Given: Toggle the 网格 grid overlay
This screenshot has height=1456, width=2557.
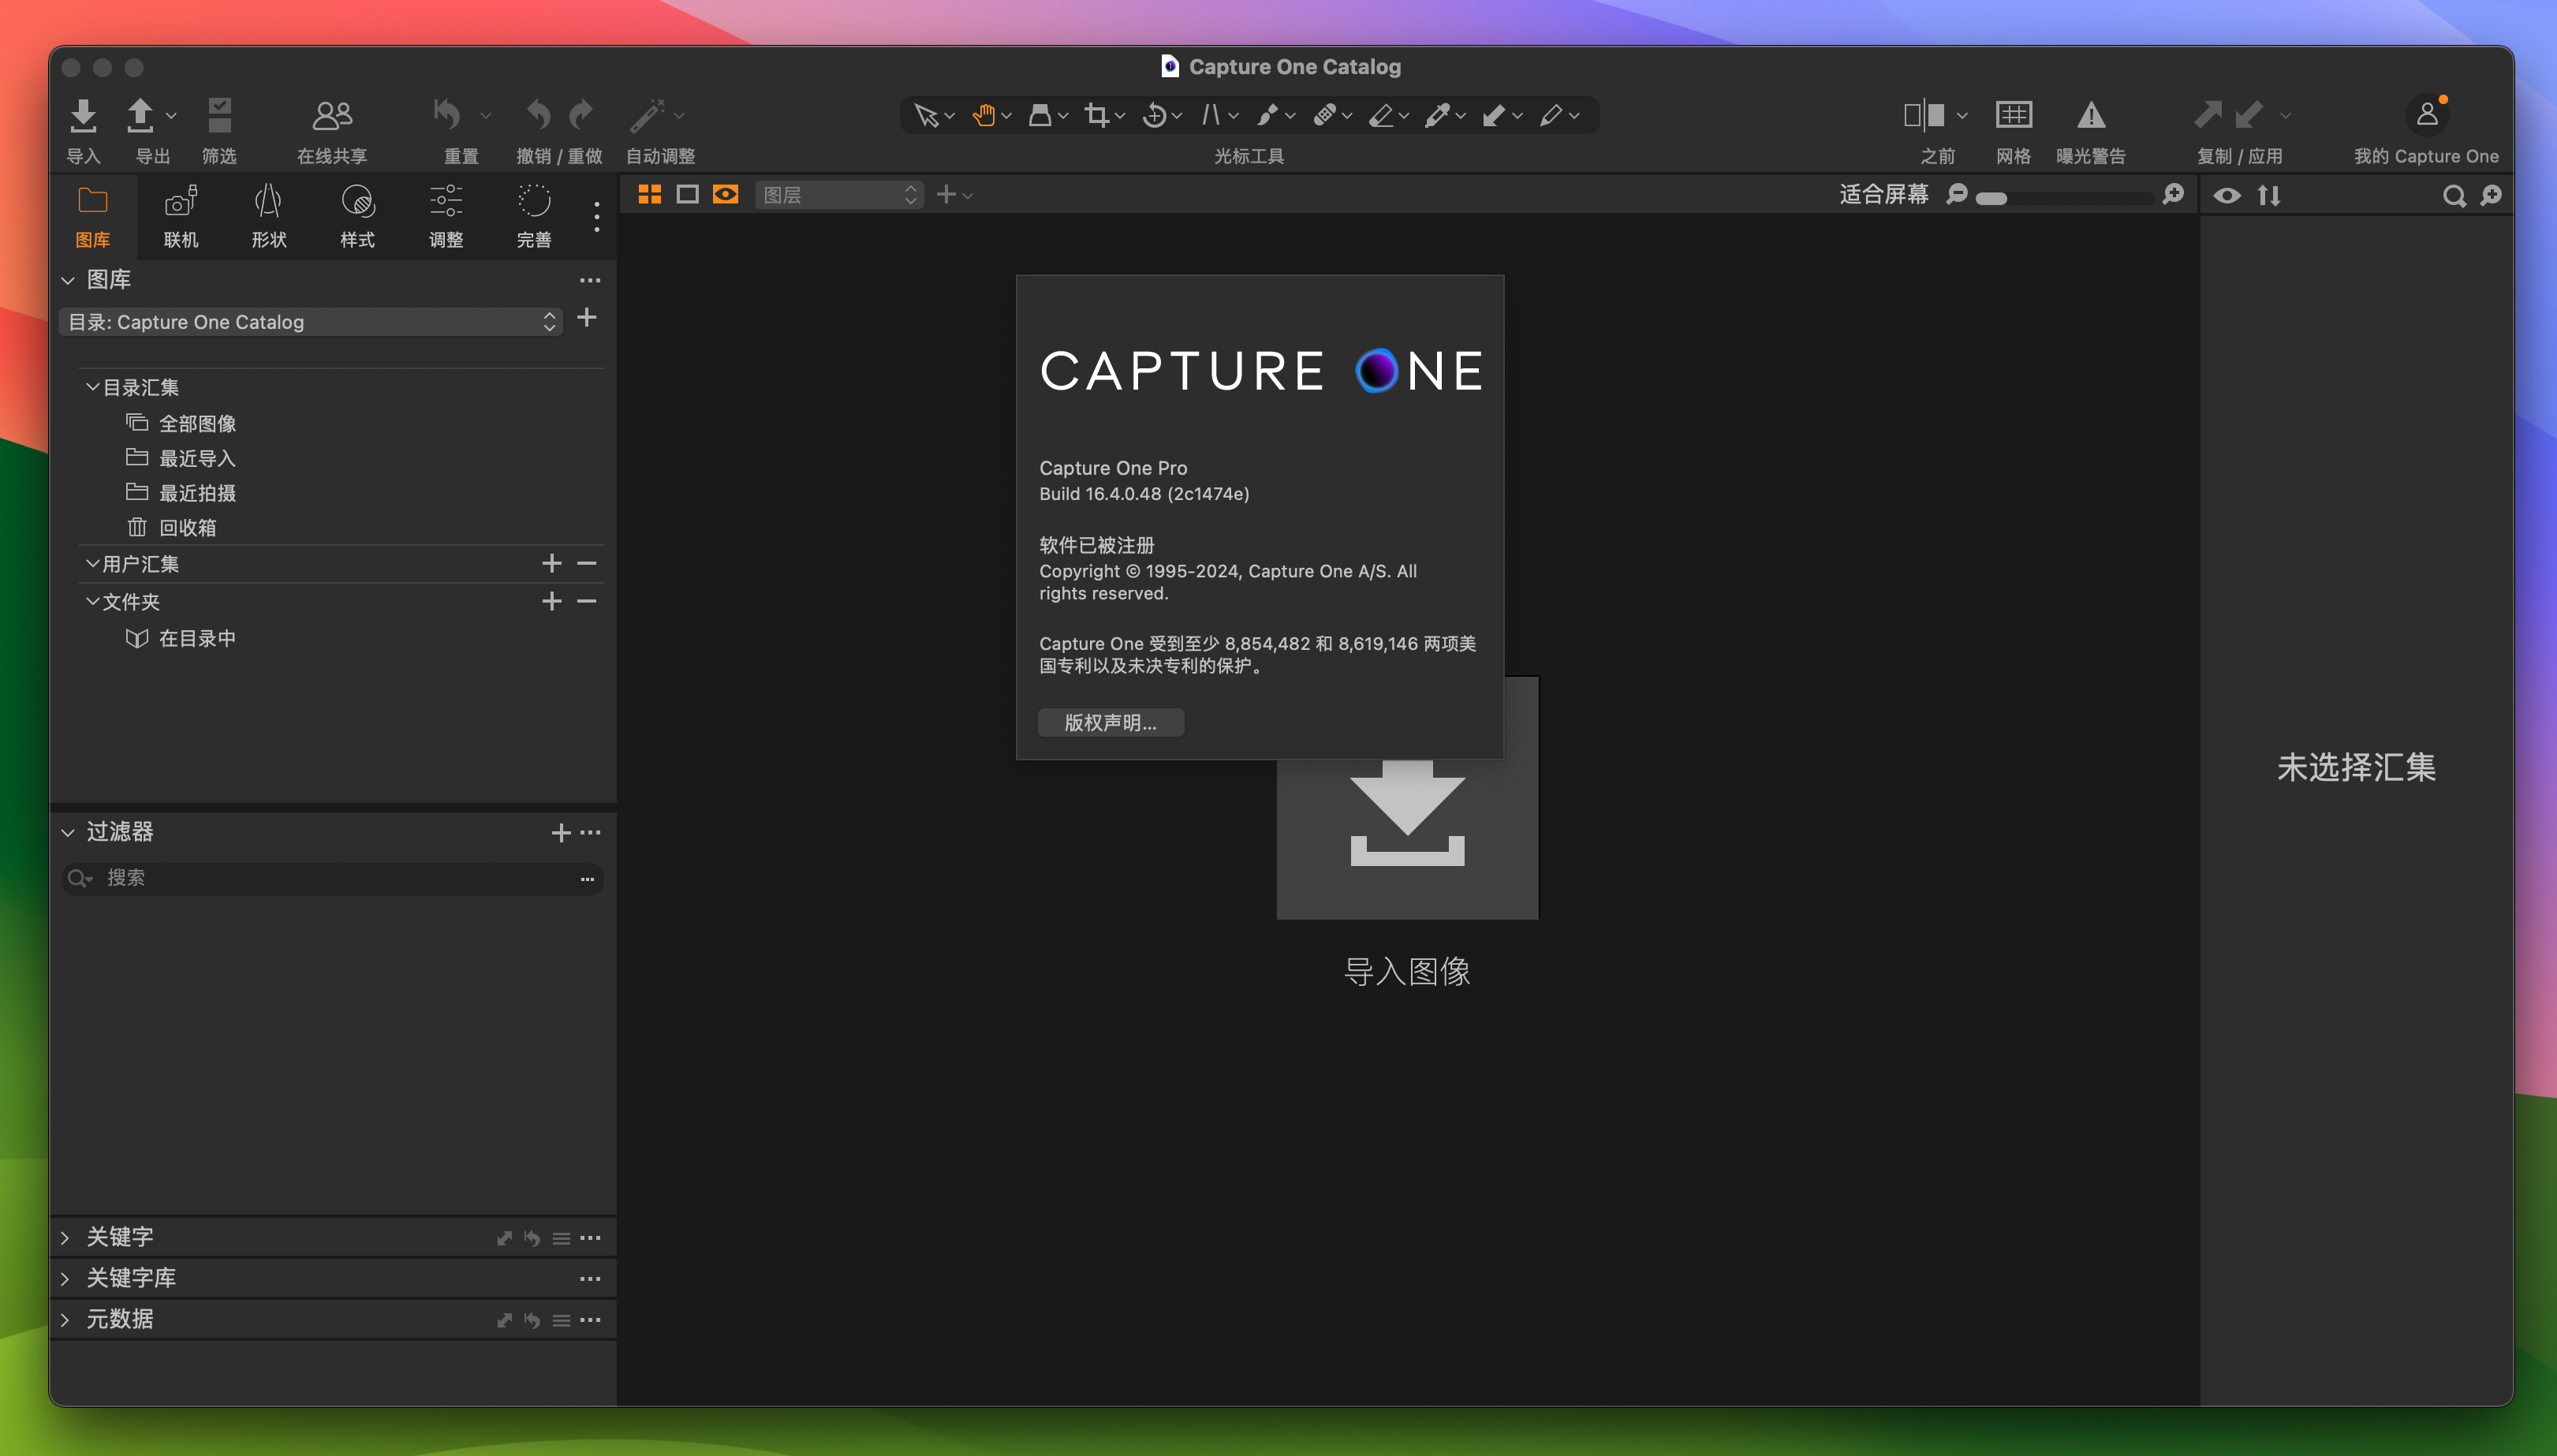Looking at the screenshot, I should [x=2013, y=115].
